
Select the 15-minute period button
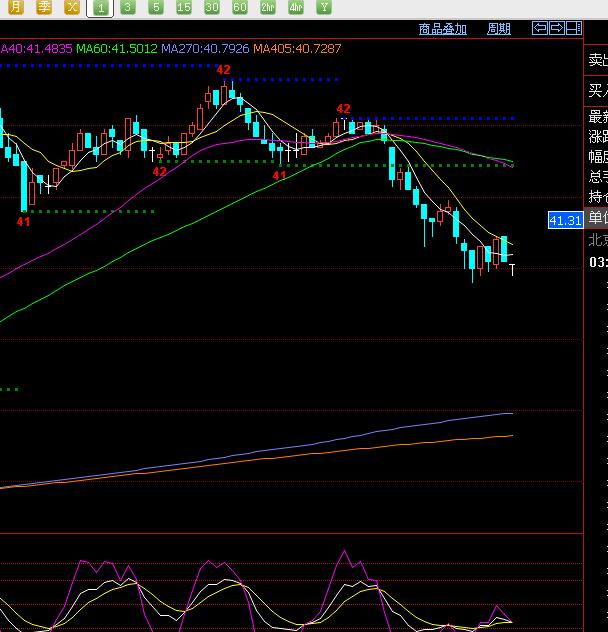183,8
